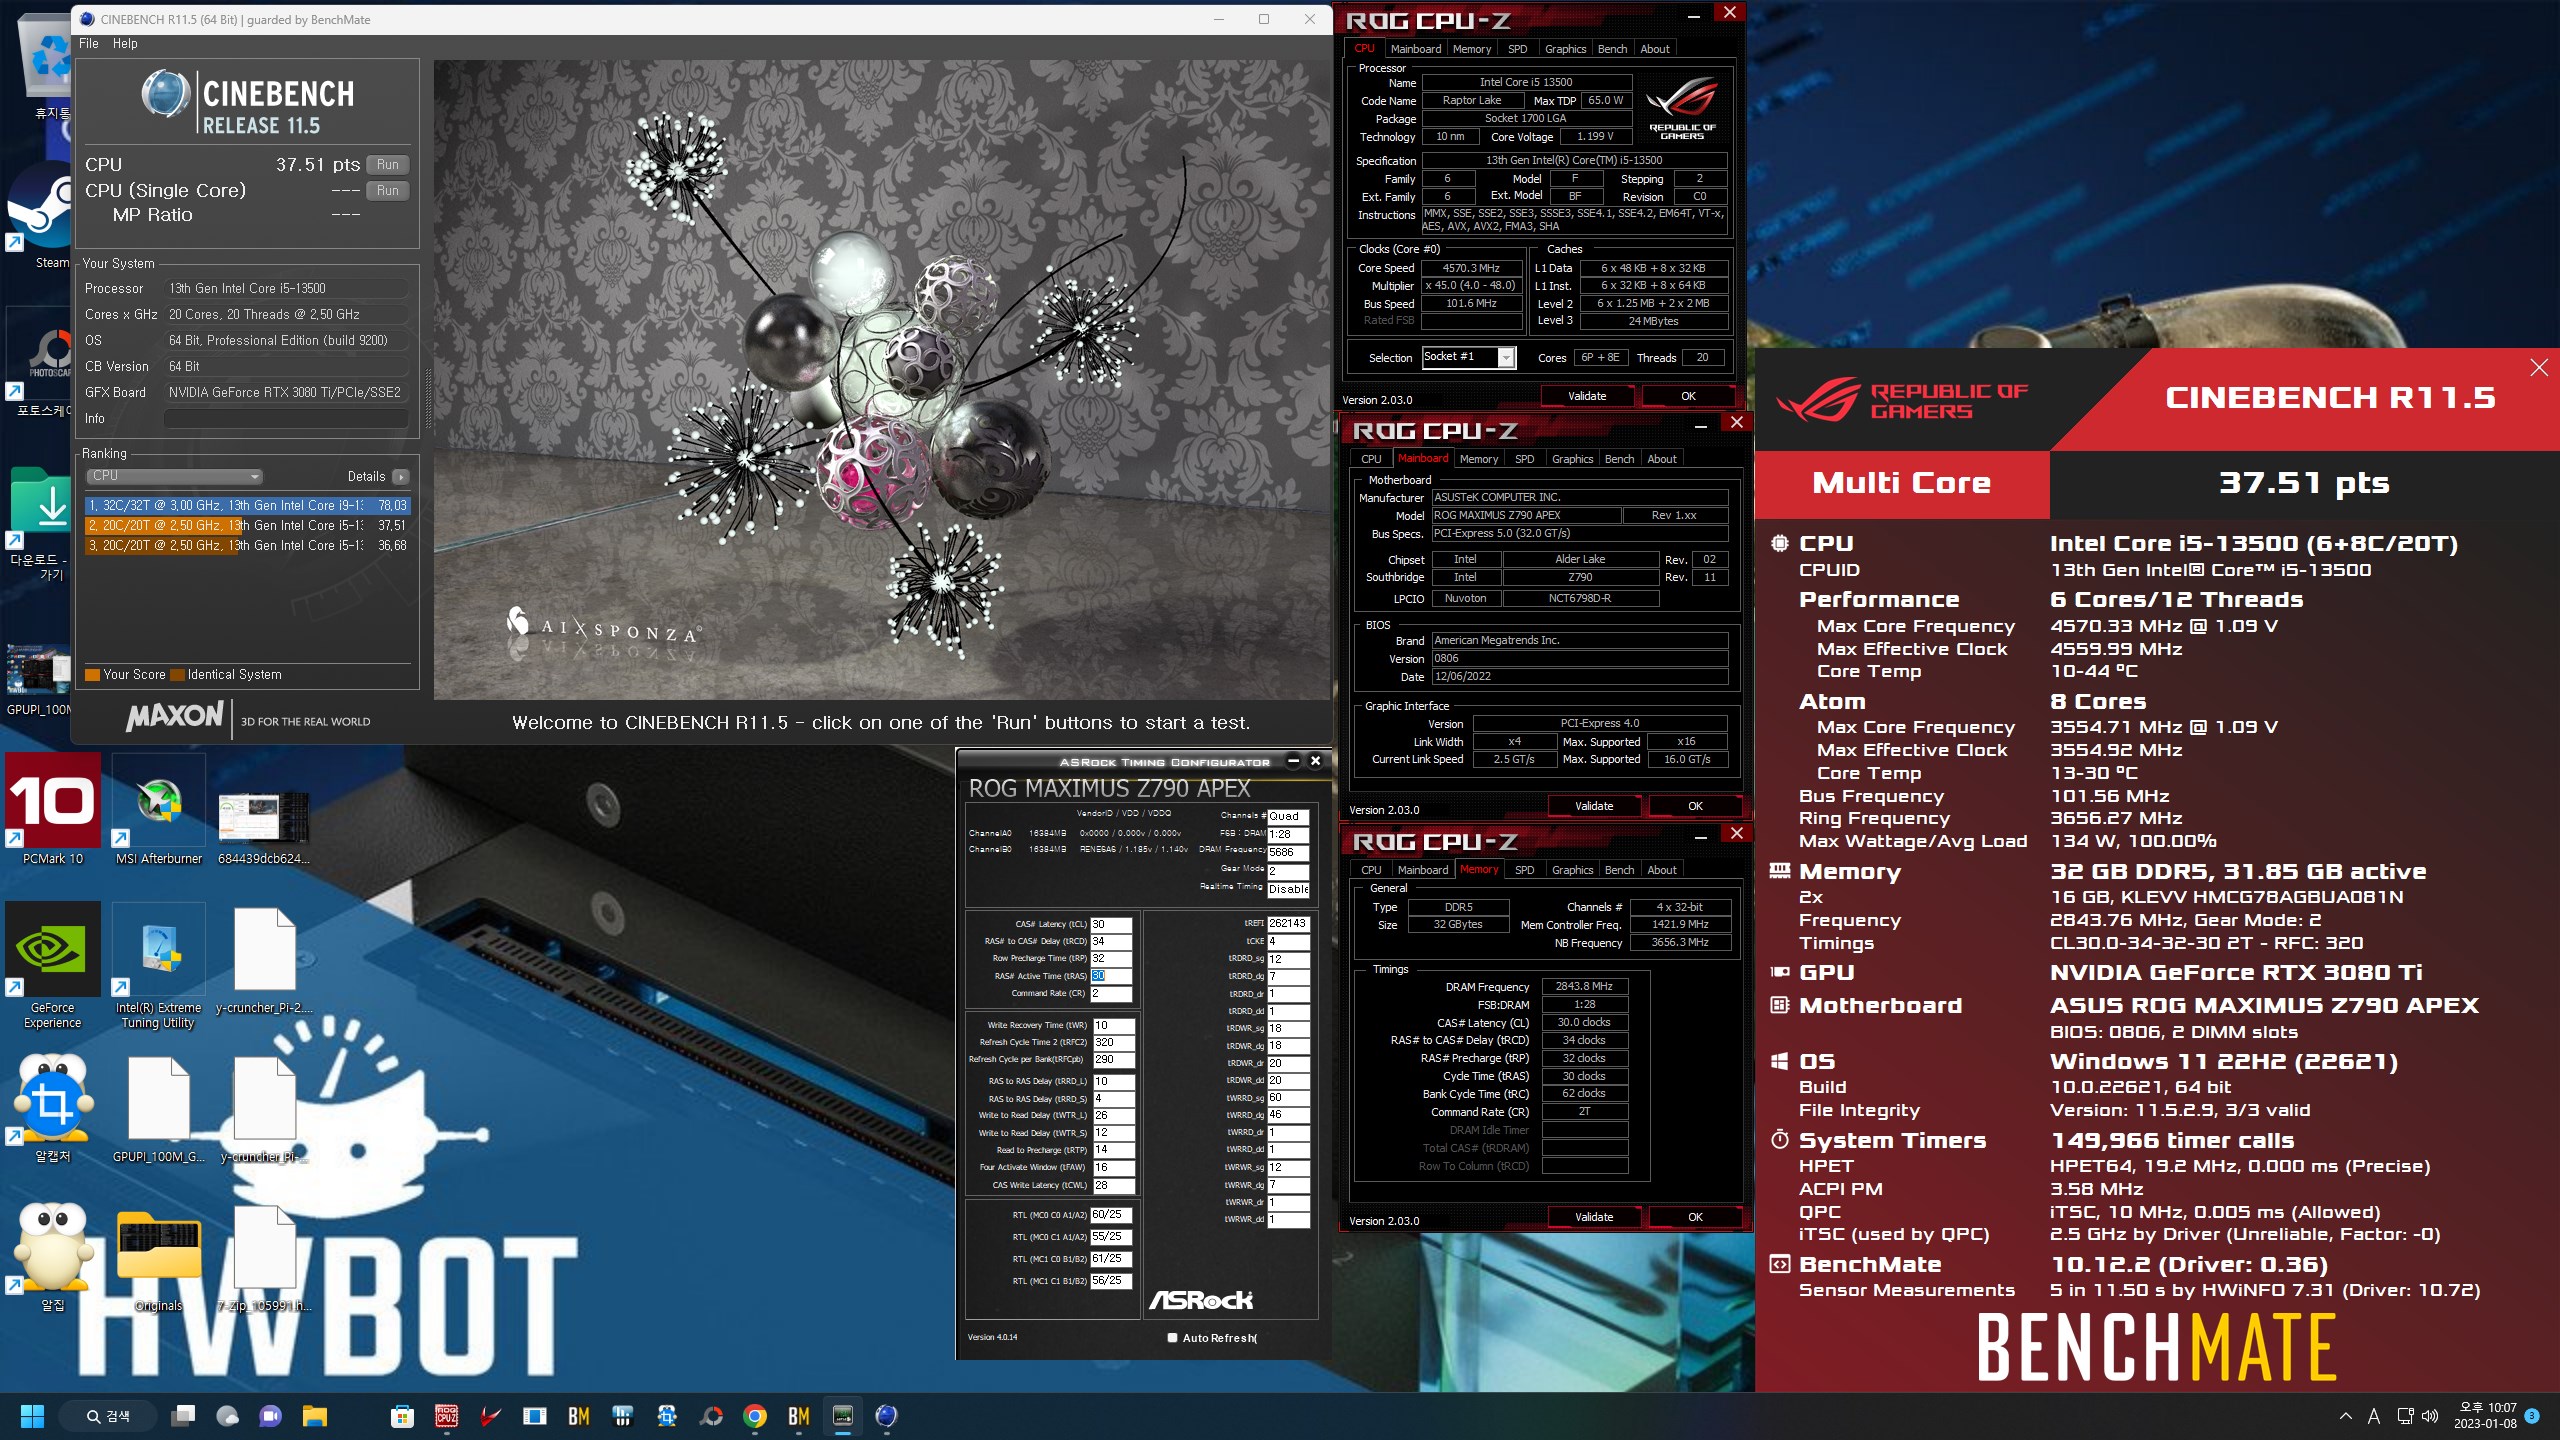Screen dimensions: 2560x1440
Task: Click the RAS# to CAS# Delay (tRCD) field
Action: [x=1110, y=941]
